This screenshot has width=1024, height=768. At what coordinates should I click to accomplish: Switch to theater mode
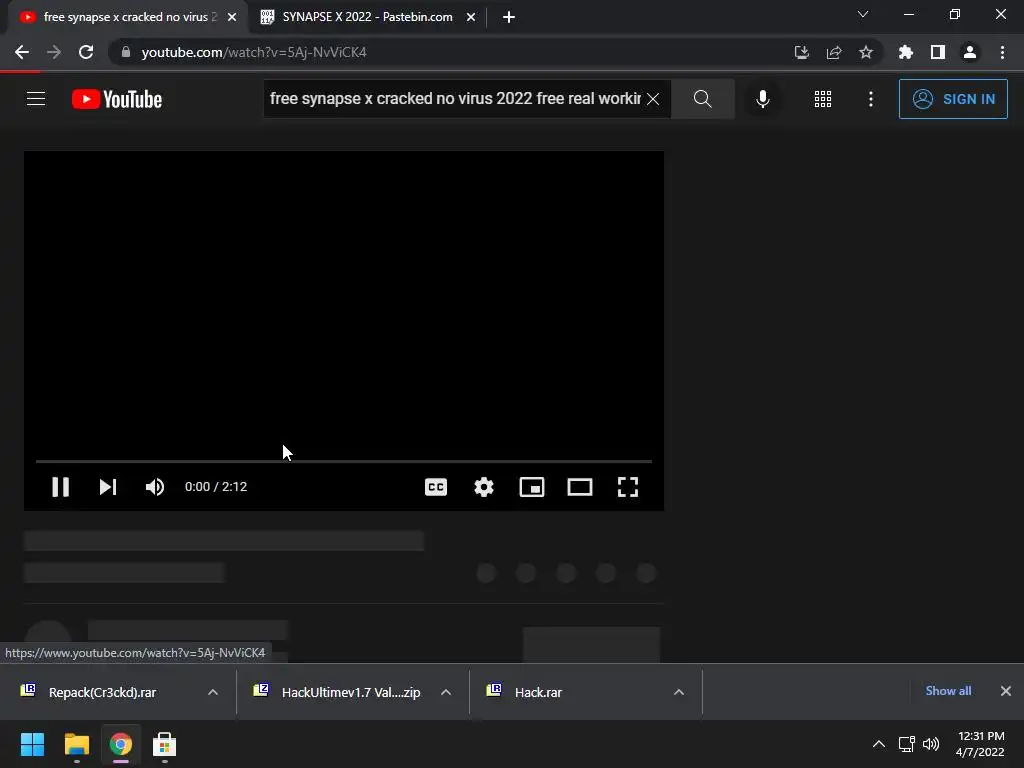pyautogui.click(x=580, y=487)
